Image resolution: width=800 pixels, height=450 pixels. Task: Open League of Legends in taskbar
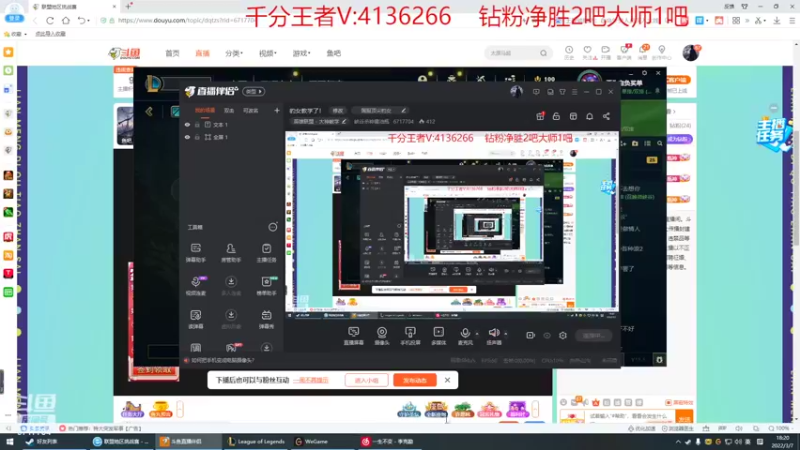click(x=256, y=441)
